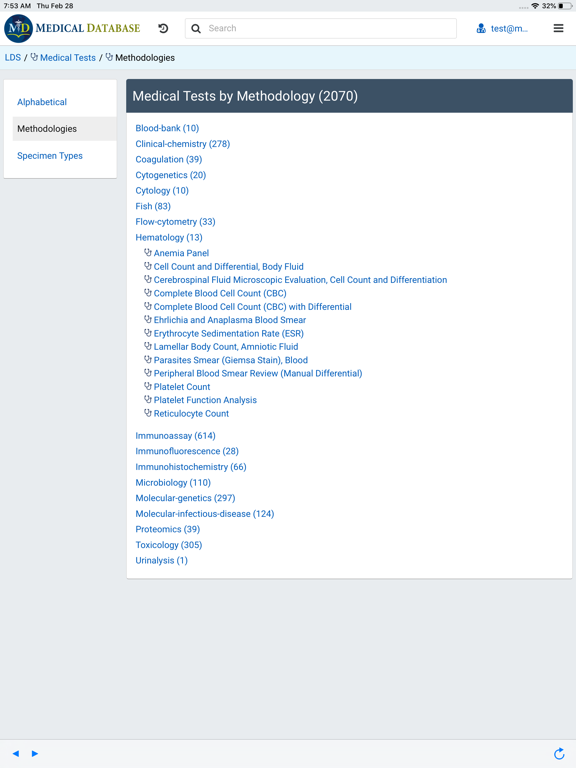
Task: Expand Microbiology (110) category
Action: [x=173, y=482]
